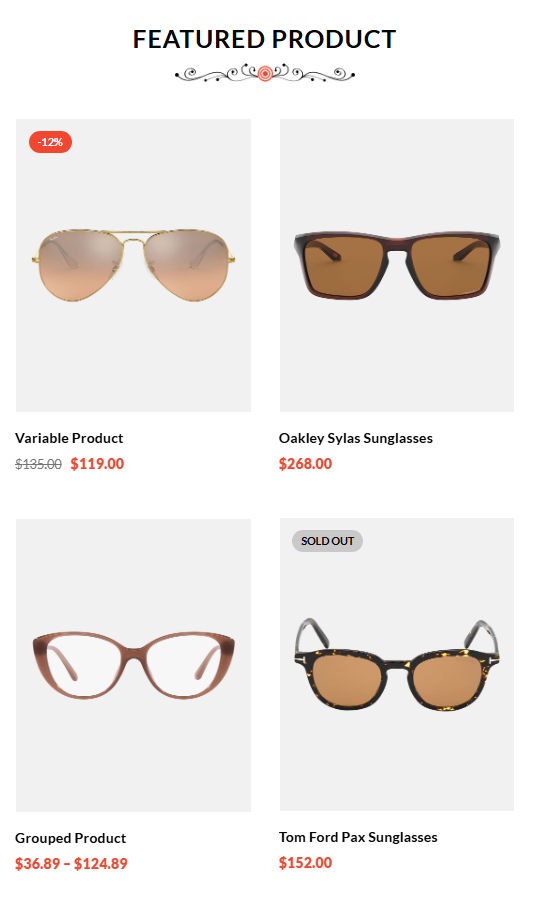Click the $268.00 price
The image size is (535, 915).
click(x=305, y=464)
